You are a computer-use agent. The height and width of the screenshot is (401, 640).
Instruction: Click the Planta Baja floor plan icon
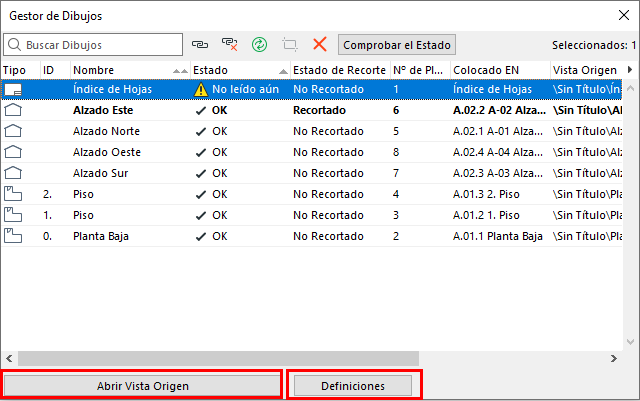13,236
